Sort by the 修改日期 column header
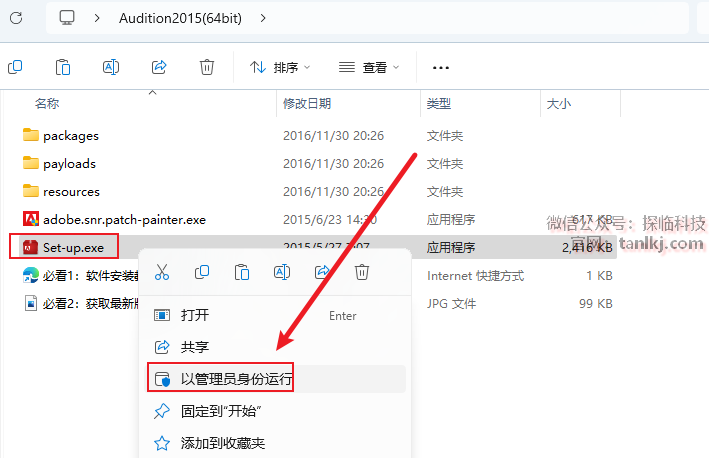Viewport: 709px width, 458px height. pyautogui.click(x=307, y=104)
